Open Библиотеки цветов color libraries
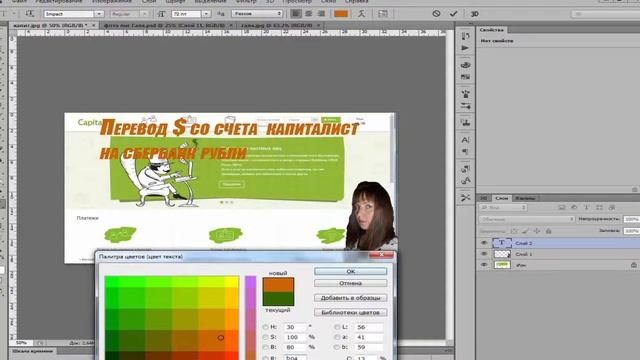This screenshot has height=360, width=640. (x=350, y=313)
